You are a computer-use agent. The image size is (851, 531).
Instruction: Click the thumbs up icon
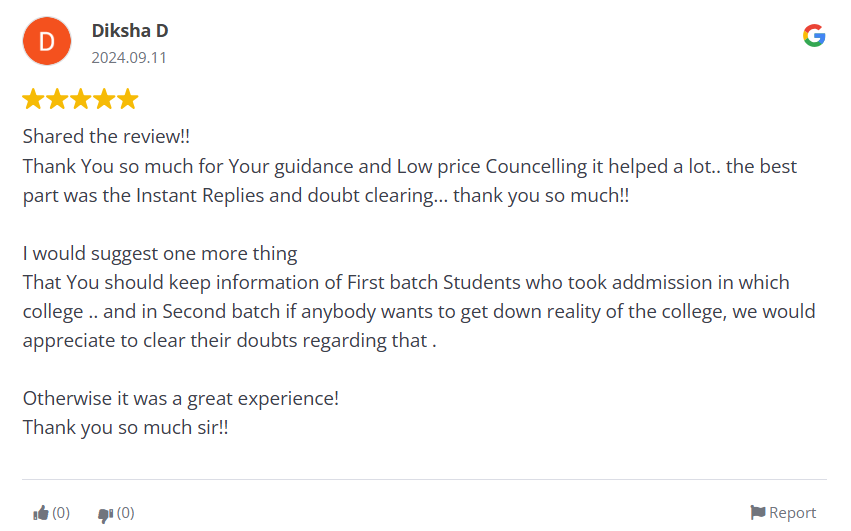(x=41, y=513)
